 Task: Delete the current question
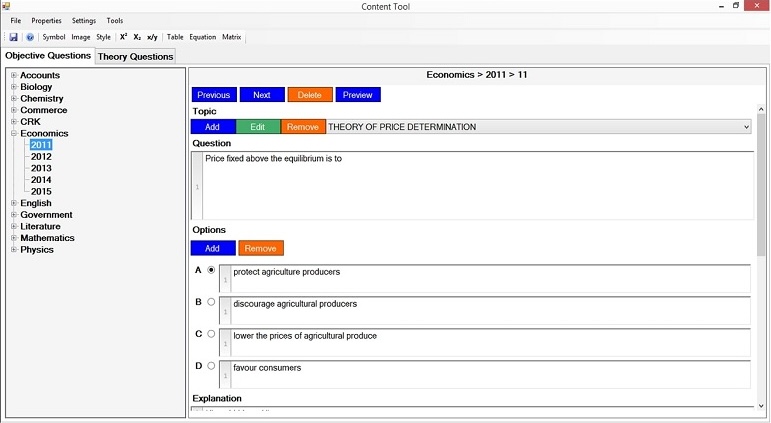310,95
